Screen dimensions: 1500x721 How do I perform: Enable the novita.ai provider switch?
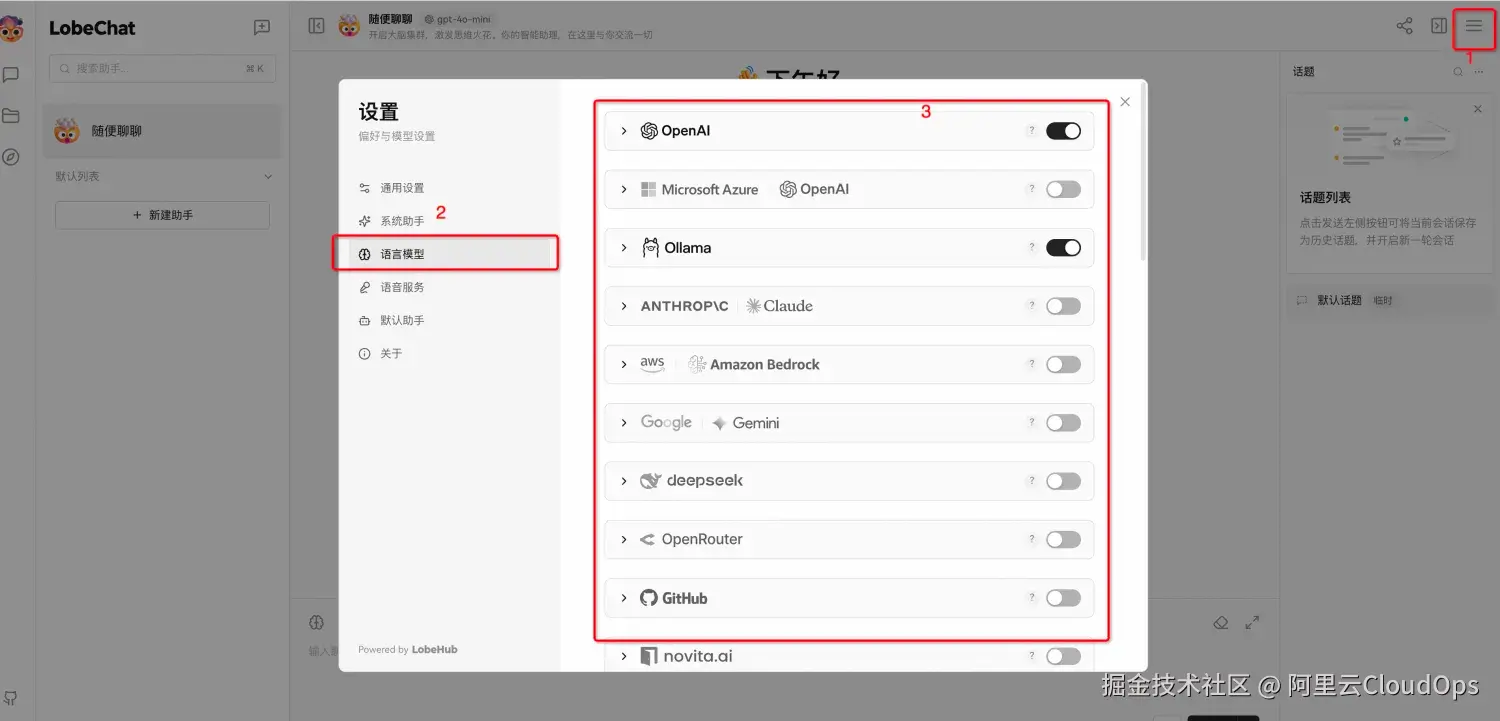click(x=1063, y=656)
